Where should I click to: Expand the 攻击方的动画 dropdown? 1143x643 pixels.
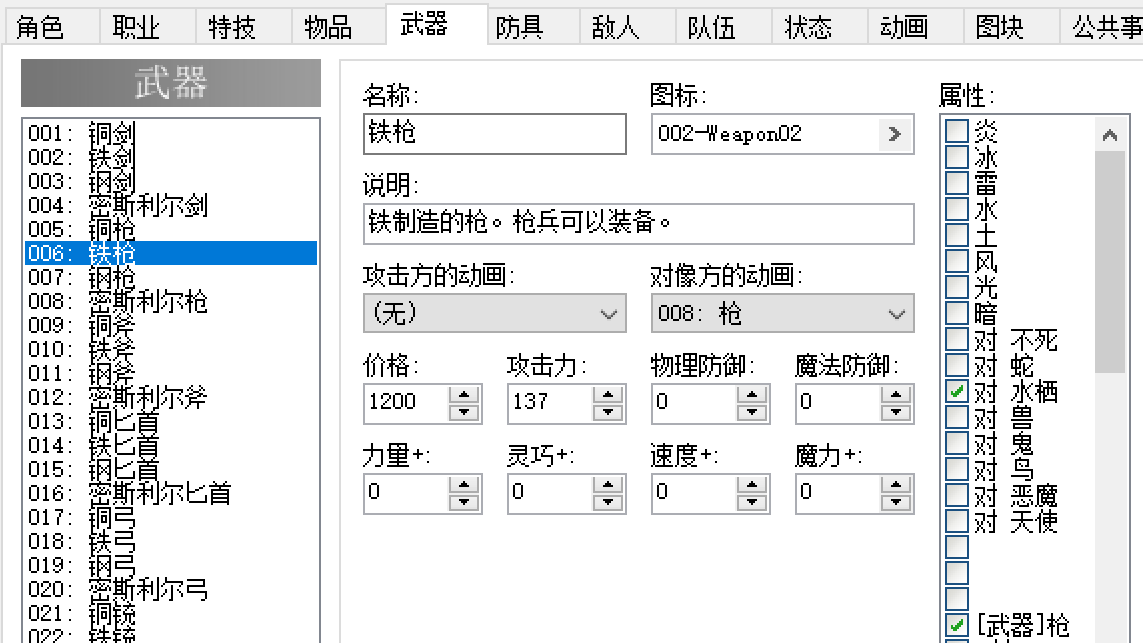coord(494,313)
